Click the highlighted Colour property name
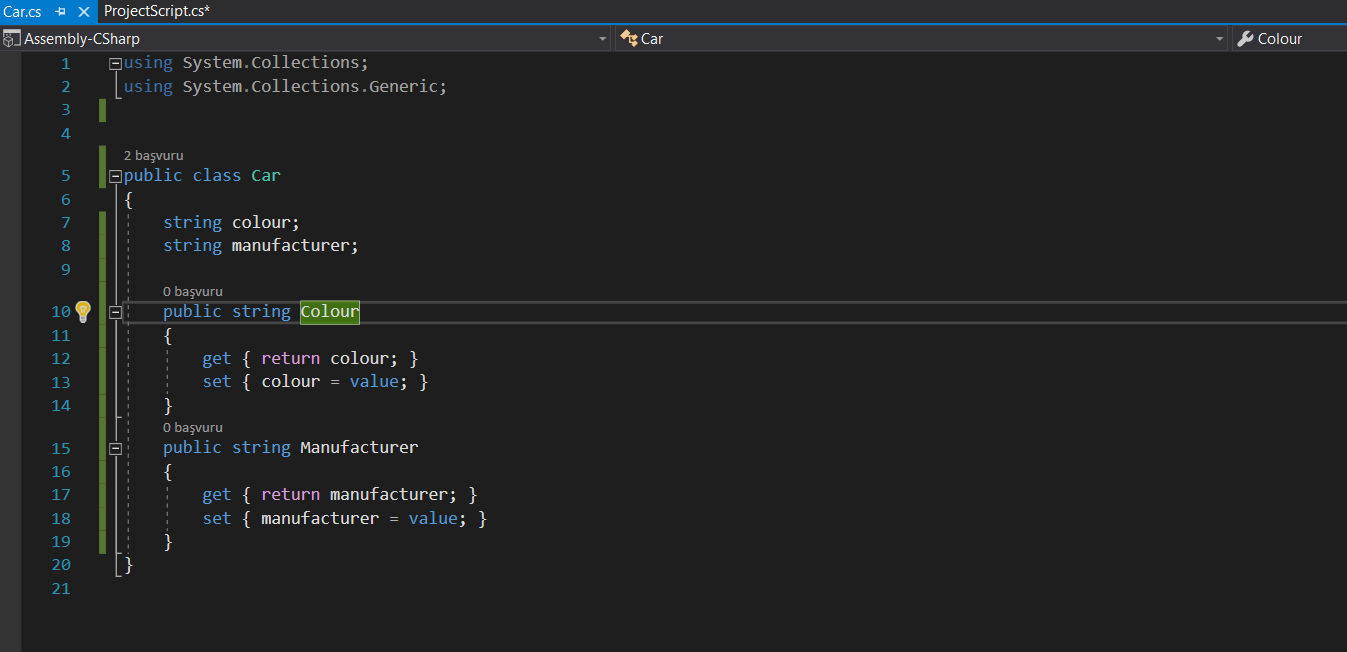 point(330,312)
